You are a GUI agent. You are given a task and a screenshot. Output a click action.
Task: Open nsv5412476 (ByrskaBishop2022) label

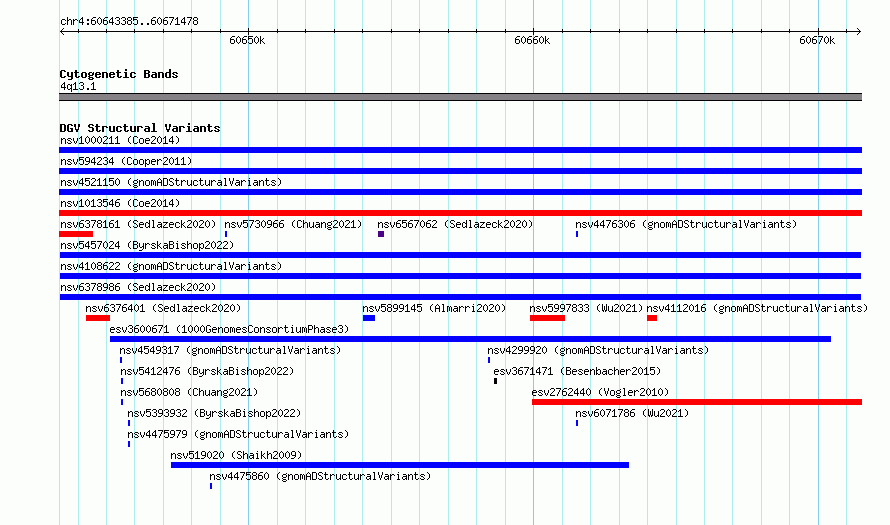click(x=207, y=371)
